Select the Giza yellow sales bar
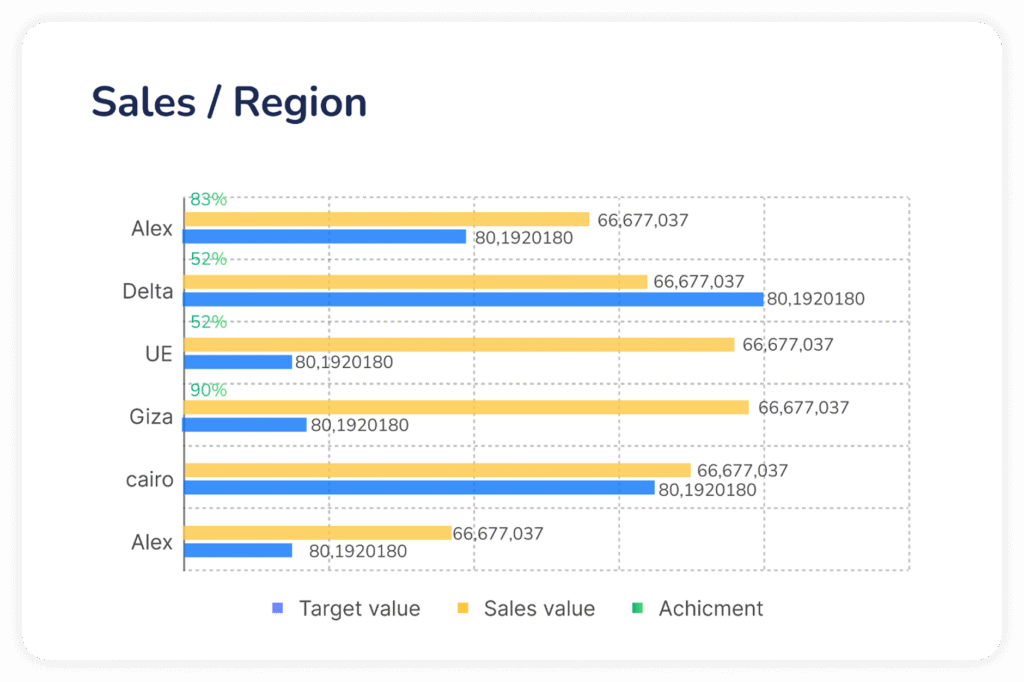The height and width of the screenshot is (682, 1024). tap(466, 407)
